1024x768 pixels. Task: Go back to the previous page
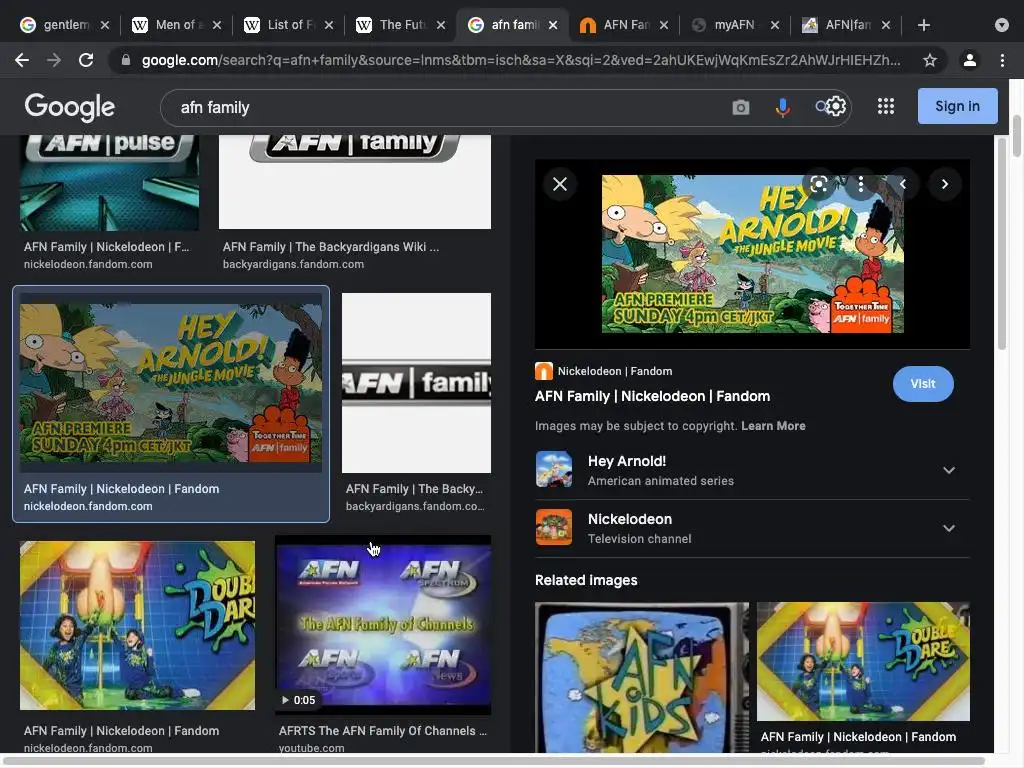[x=22, y=60]
